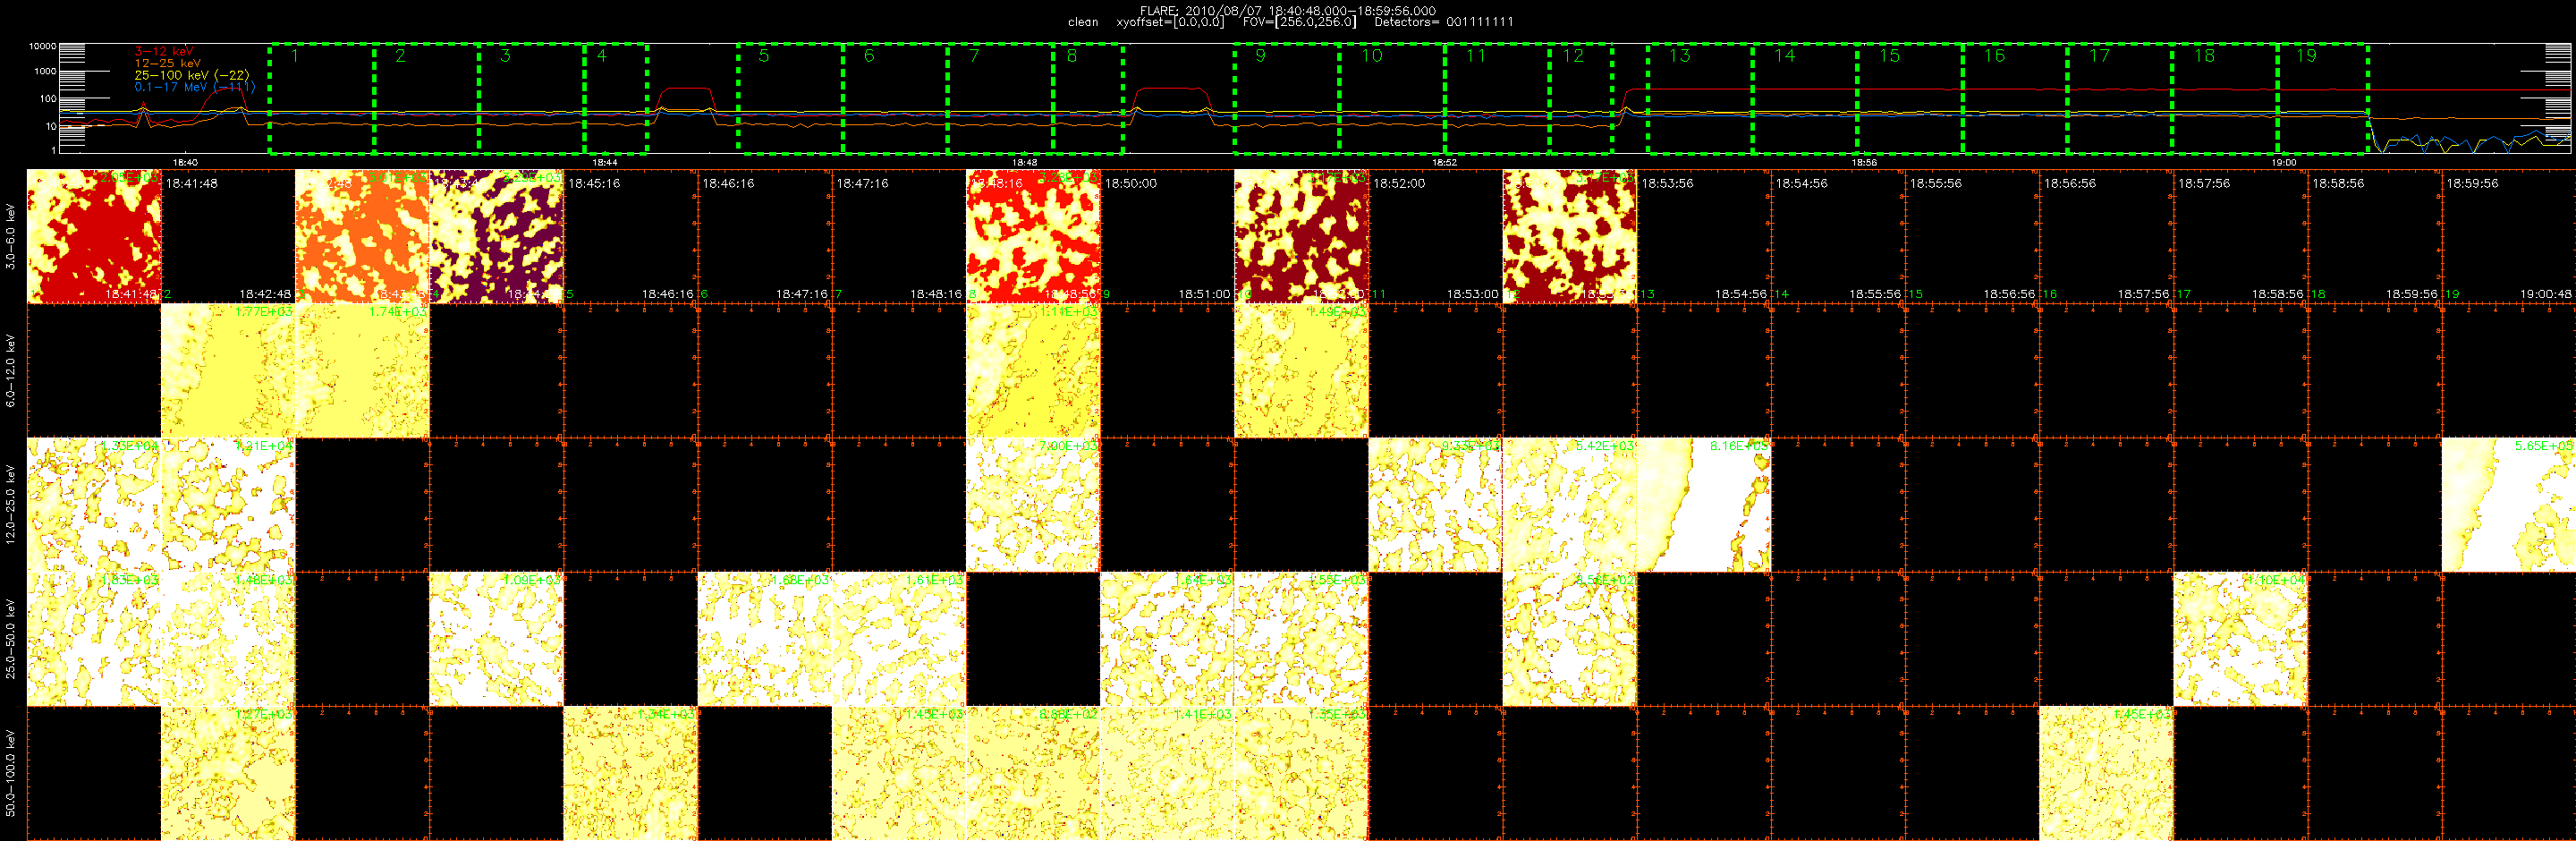Viewport: 2576px width, 841px height.
Task: Open the 50-100 keV image labeled 1.34E+03
Action: 630,773
